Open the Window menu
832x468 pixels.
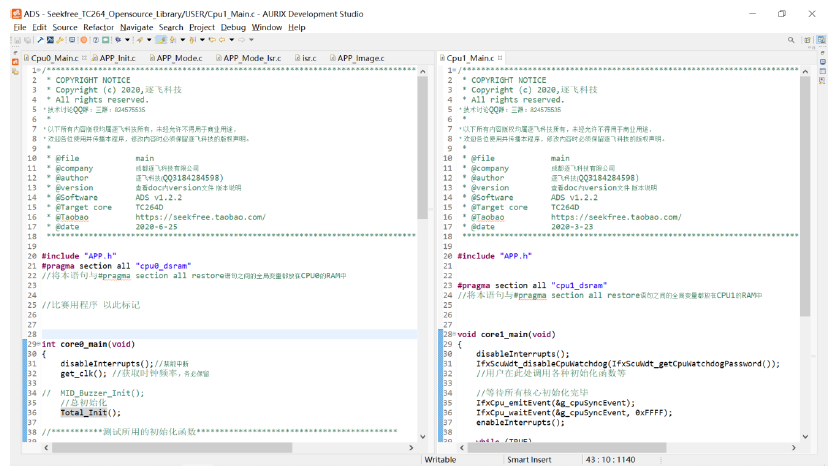pos(266,27)
